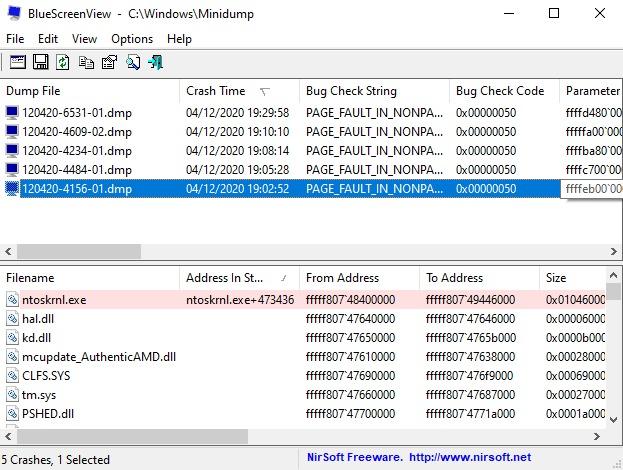623x470 pixels.
Task: Click the Copy Selected Items icon
Action: pos(86,63)
